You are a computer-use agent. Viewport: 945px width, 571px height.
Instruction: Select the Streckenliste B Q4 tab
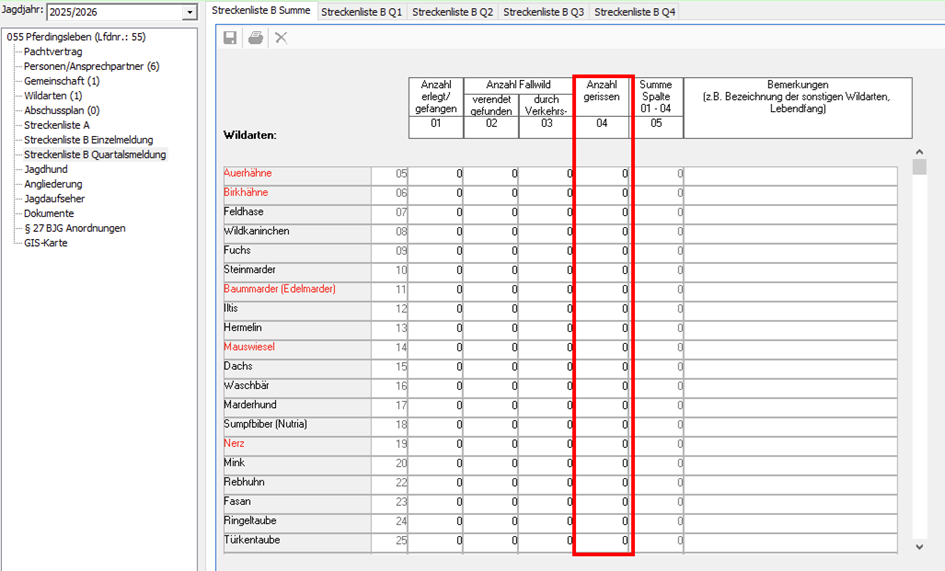click(635, 12)
